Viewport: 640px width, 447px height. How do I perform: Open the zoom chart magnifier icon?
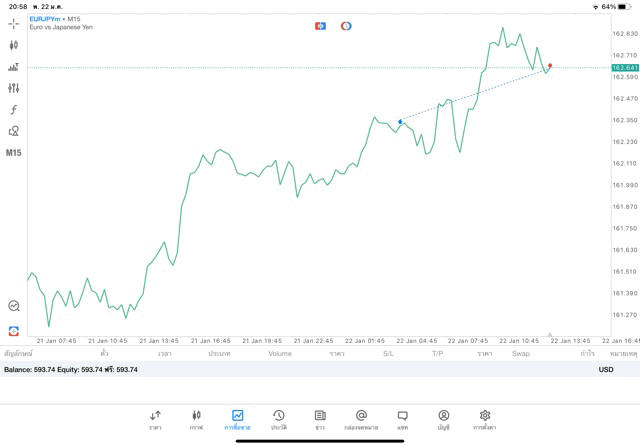coord(14,306)
